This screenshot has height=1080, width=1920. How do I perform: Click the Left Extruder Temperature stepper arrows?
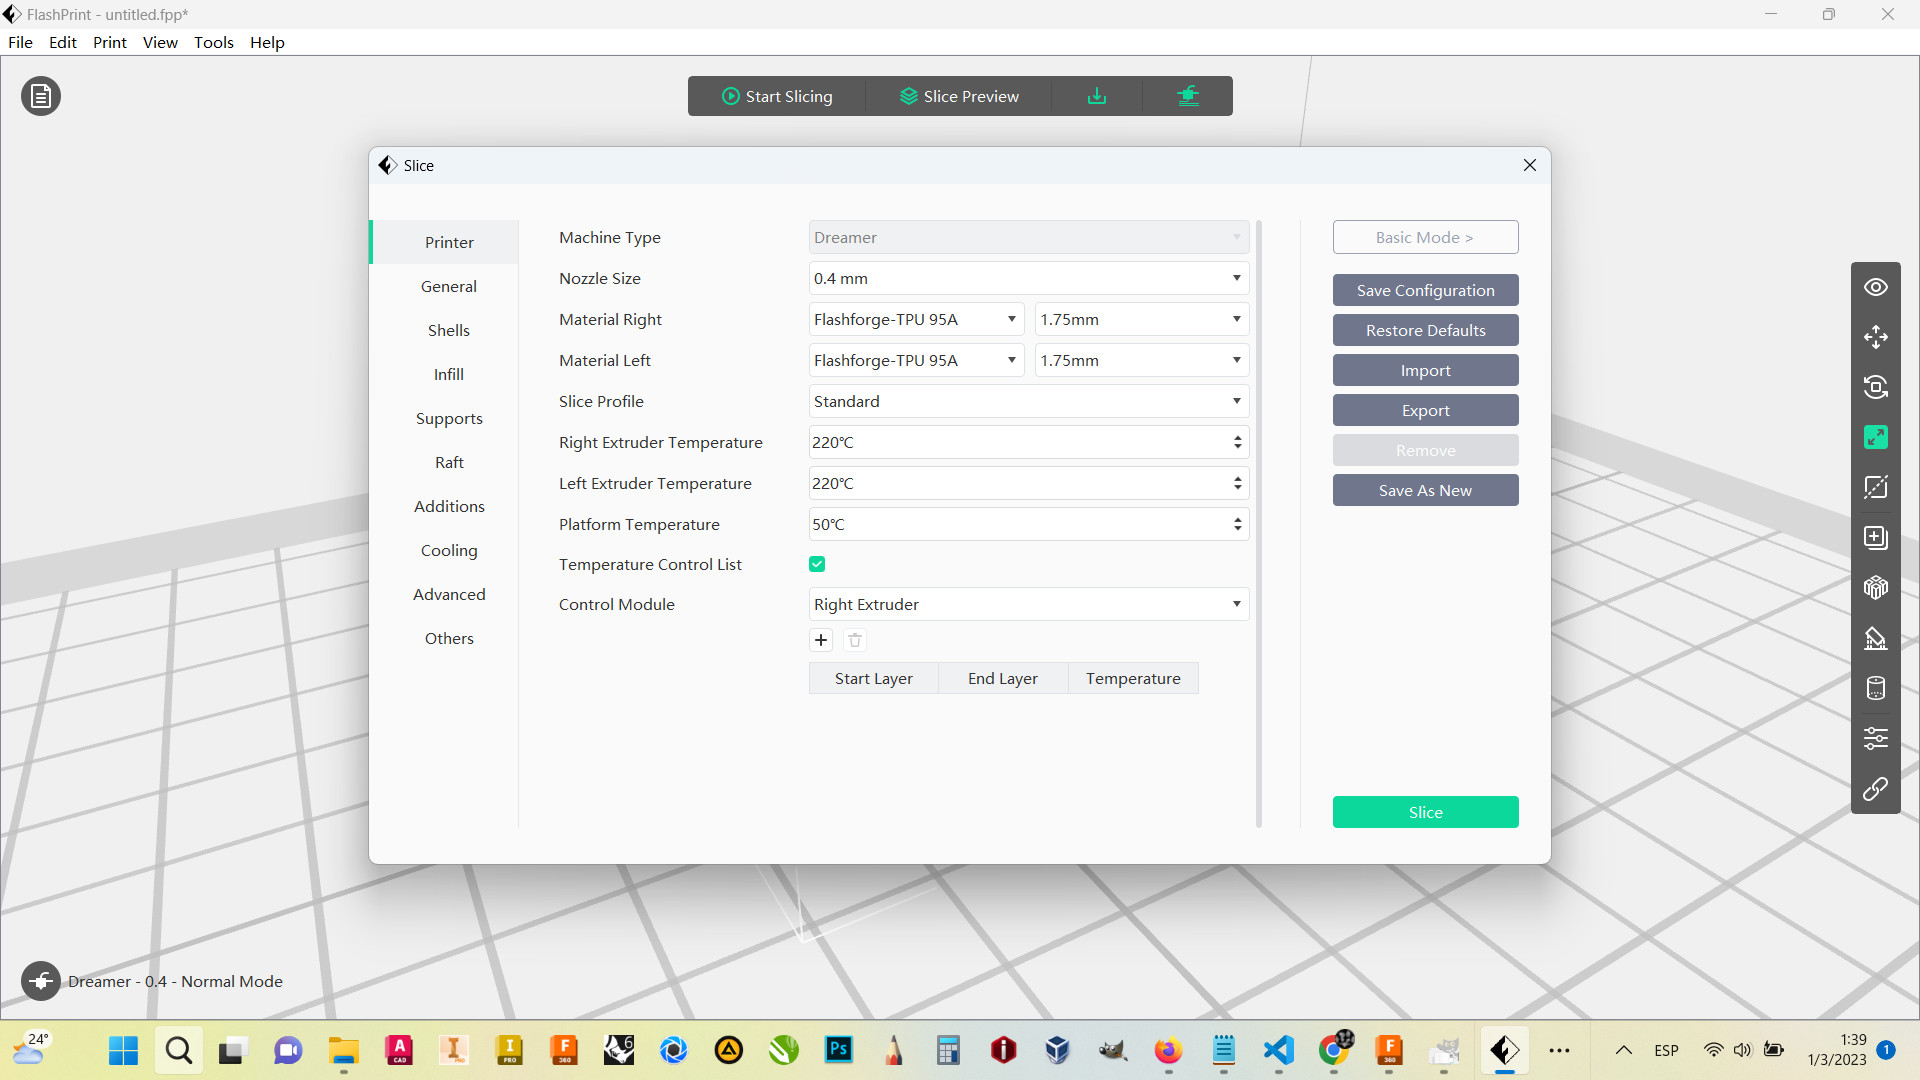pos(1238,483)
